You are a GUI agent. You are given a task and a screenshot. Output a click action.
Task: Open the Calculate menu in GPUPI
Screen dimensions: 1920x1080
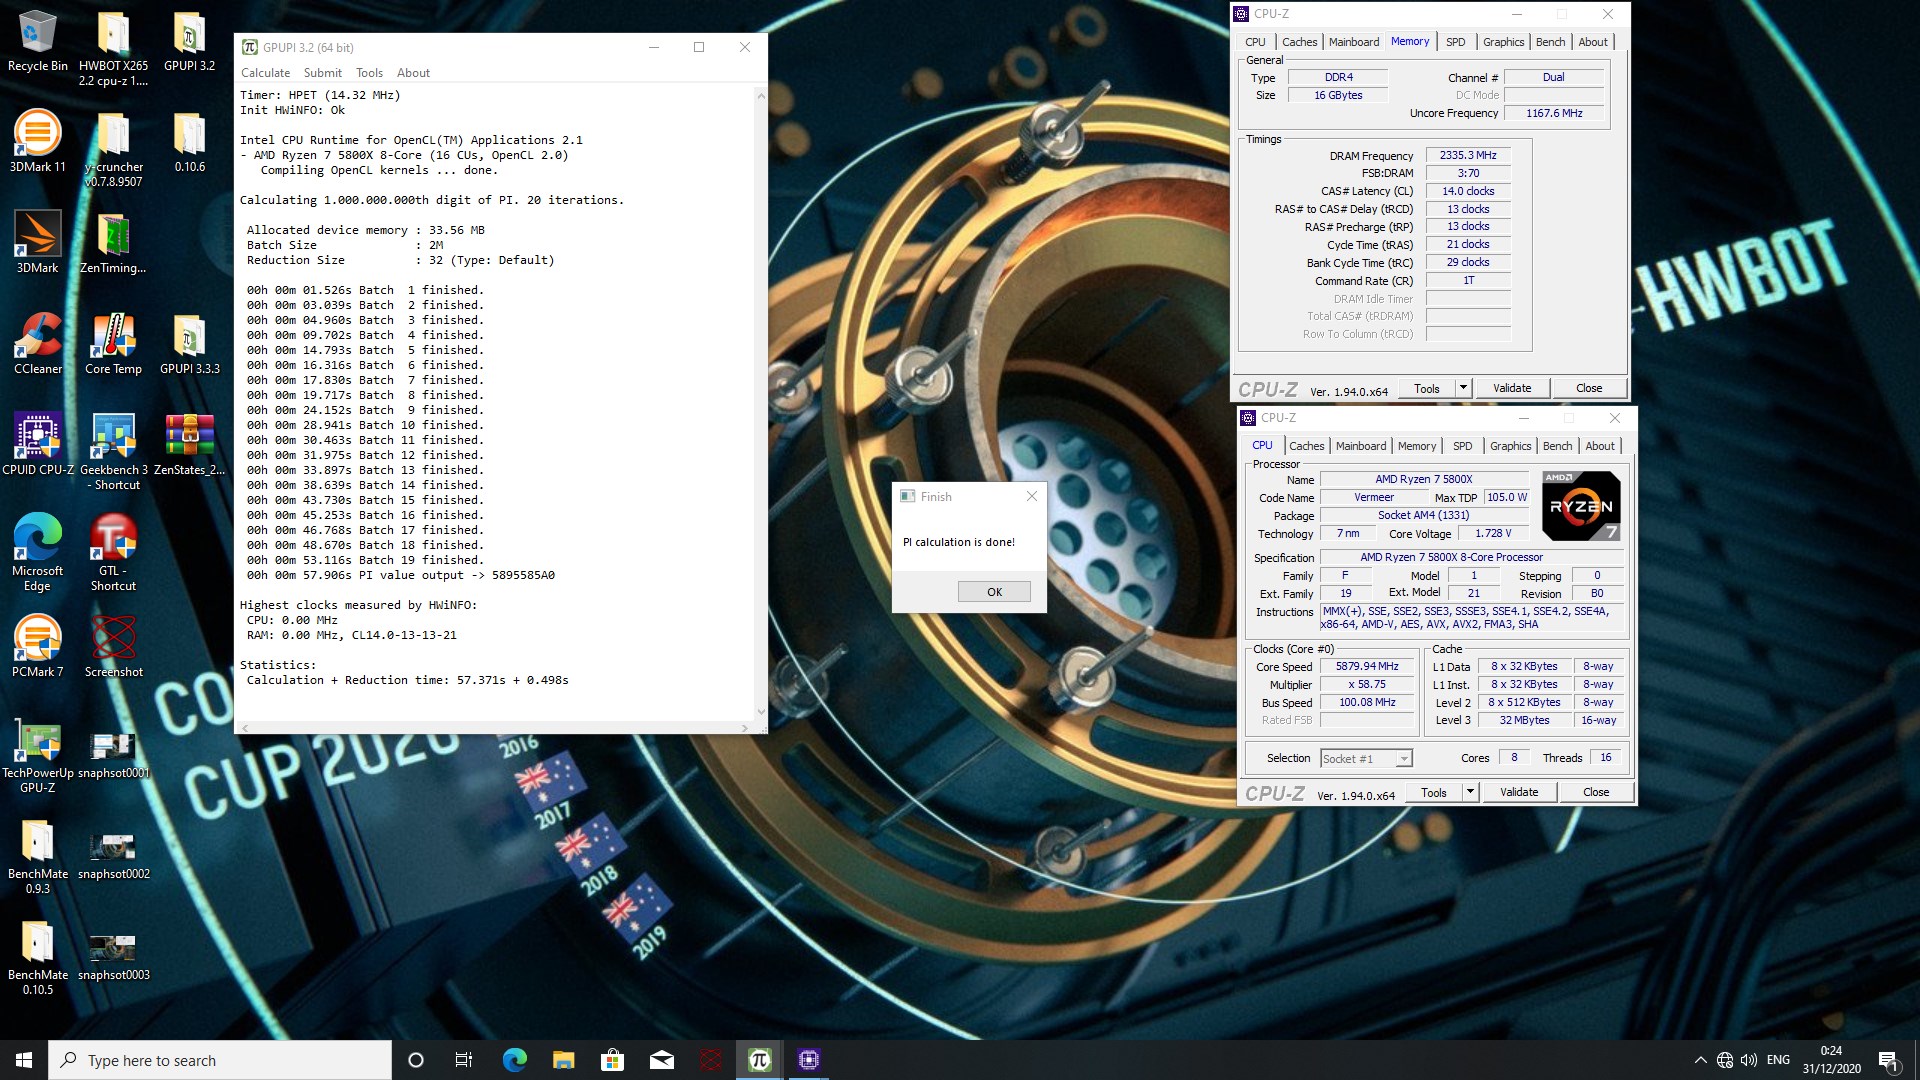click(x=265, y=73)
